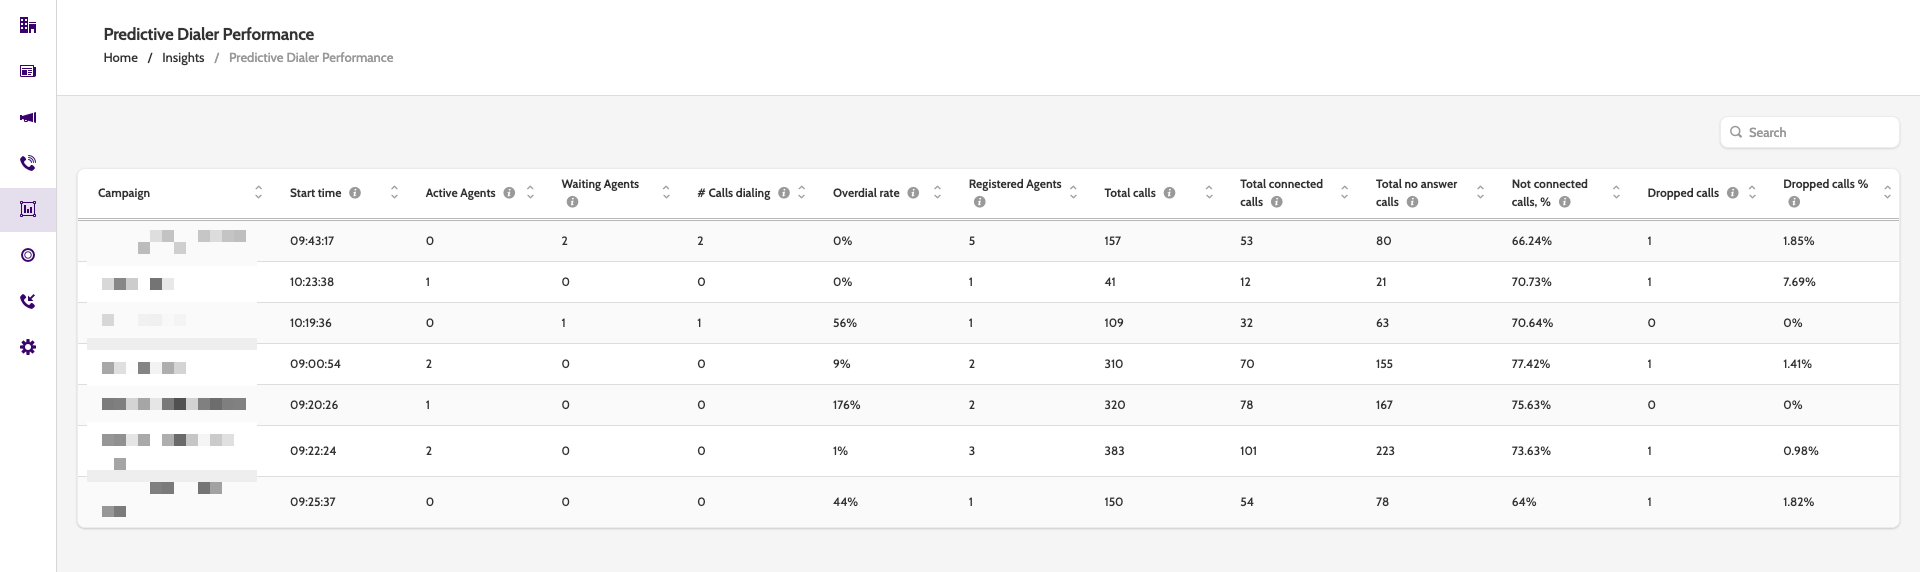
Task: Click info icon for Total connected calls
Action: coord(1277,202)
